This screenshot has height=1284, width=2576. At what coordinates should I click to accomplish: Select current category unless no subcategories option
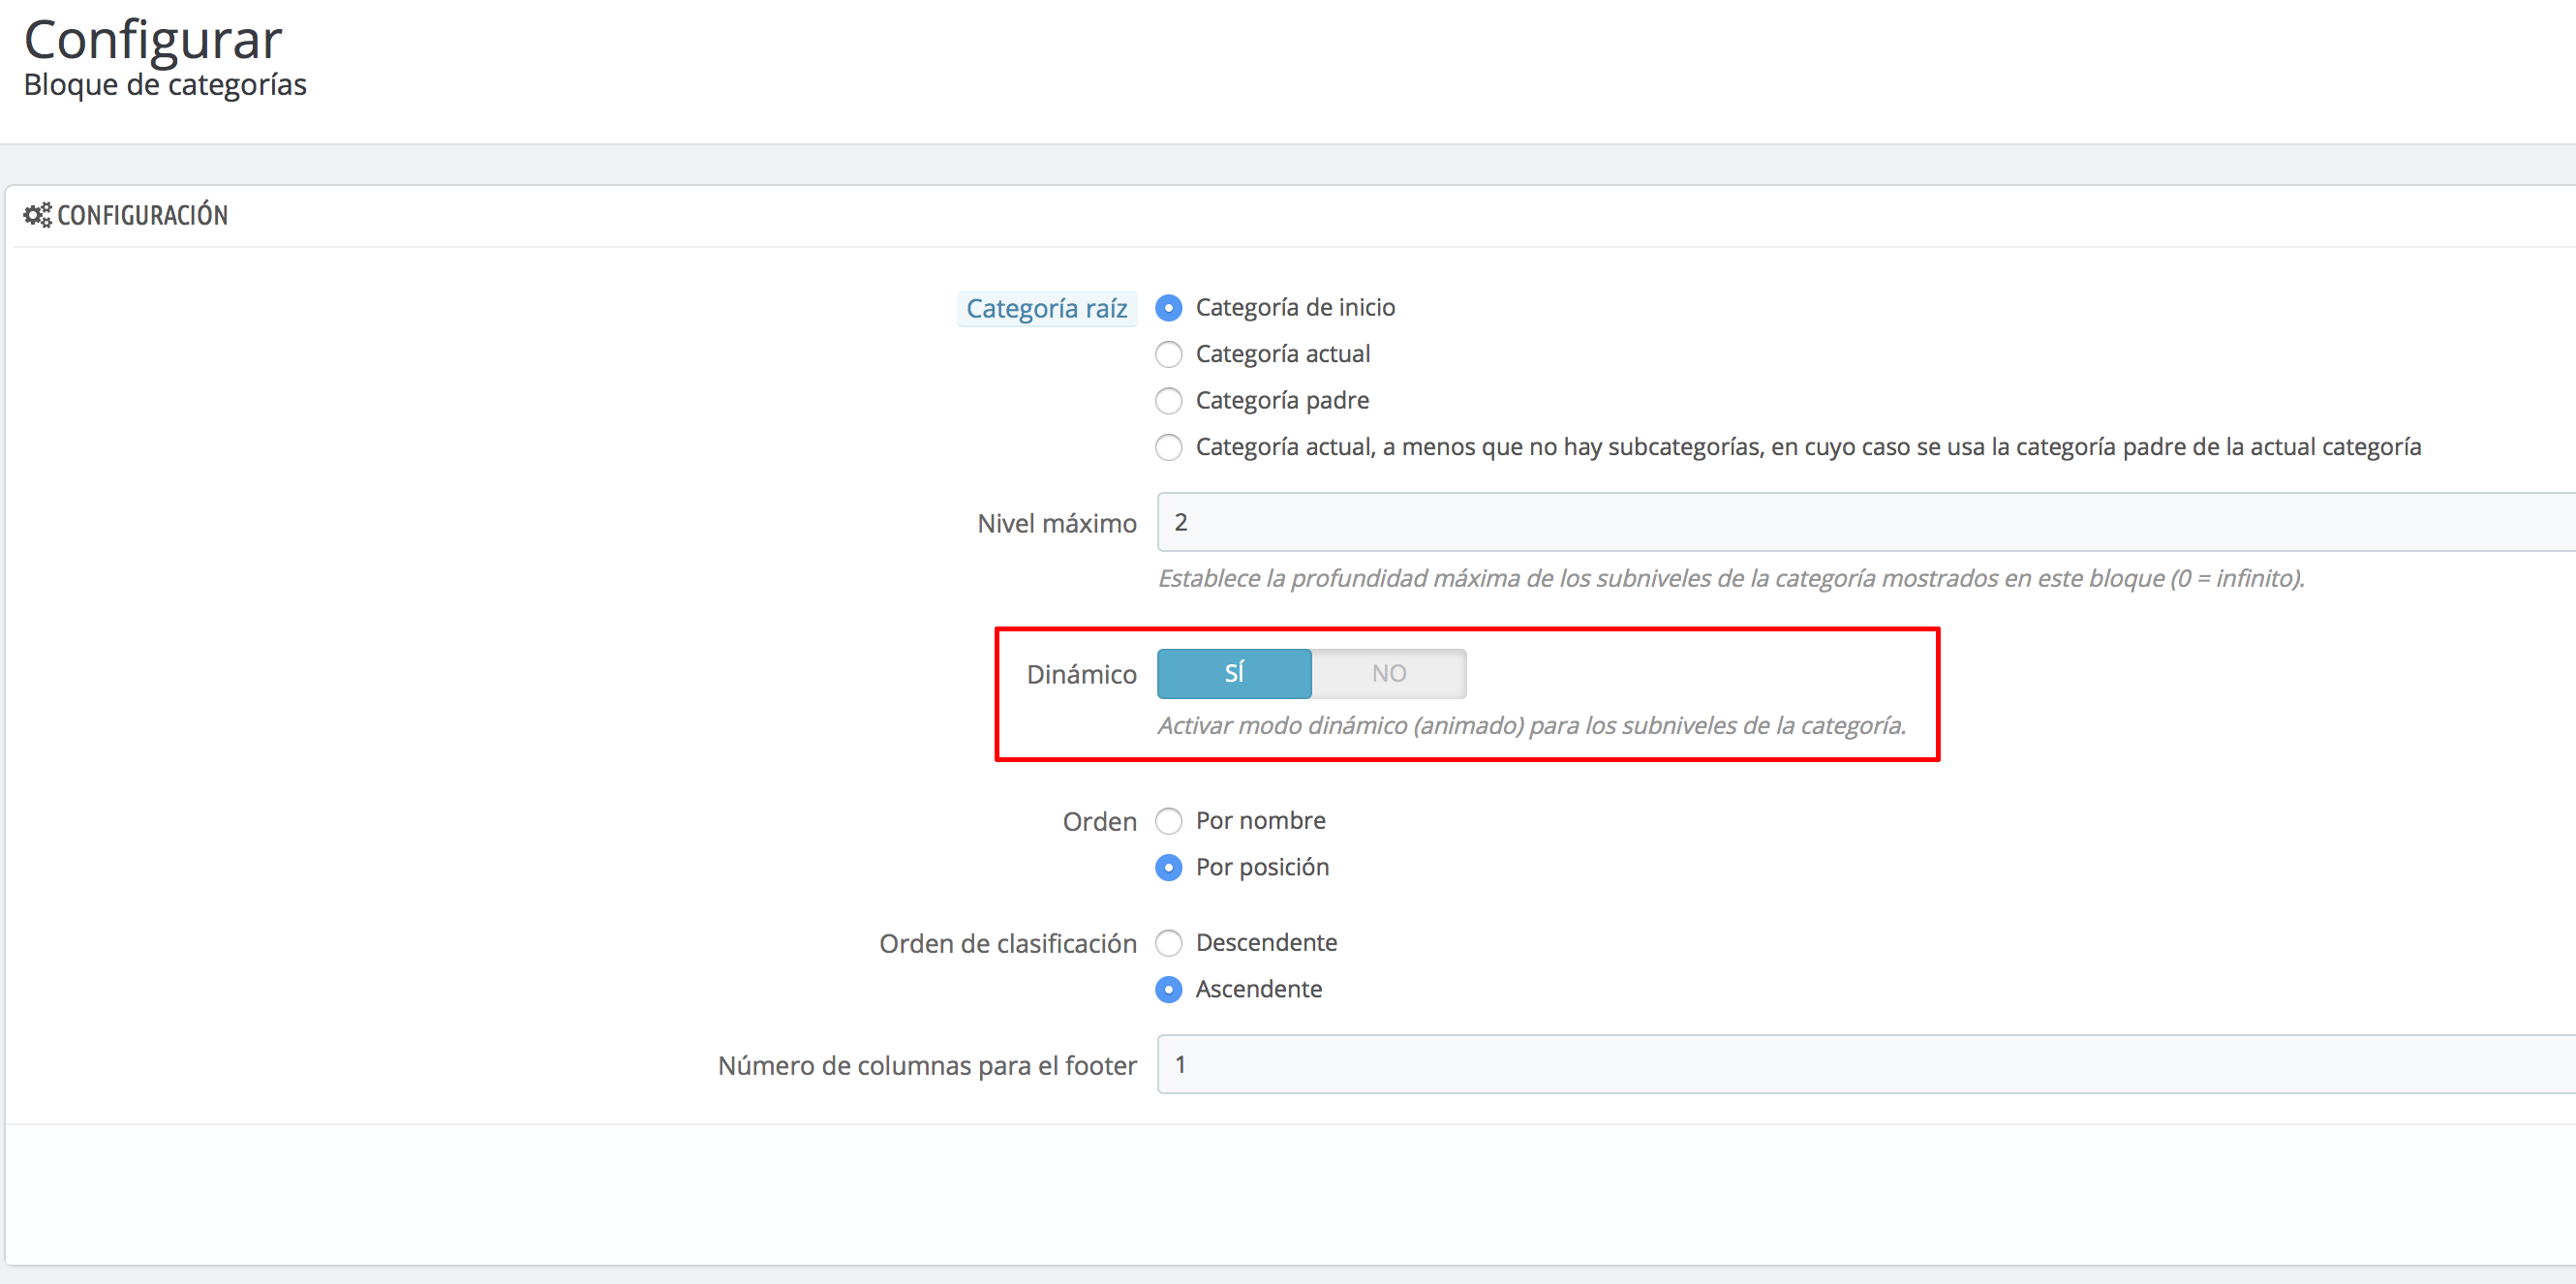point(1168,447)
